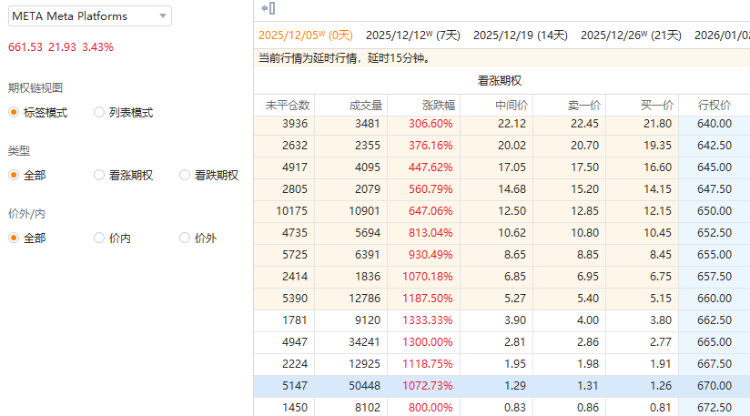750x416 pixels.
Task: Click the 1333.33% change value
Action: (428, 320)
